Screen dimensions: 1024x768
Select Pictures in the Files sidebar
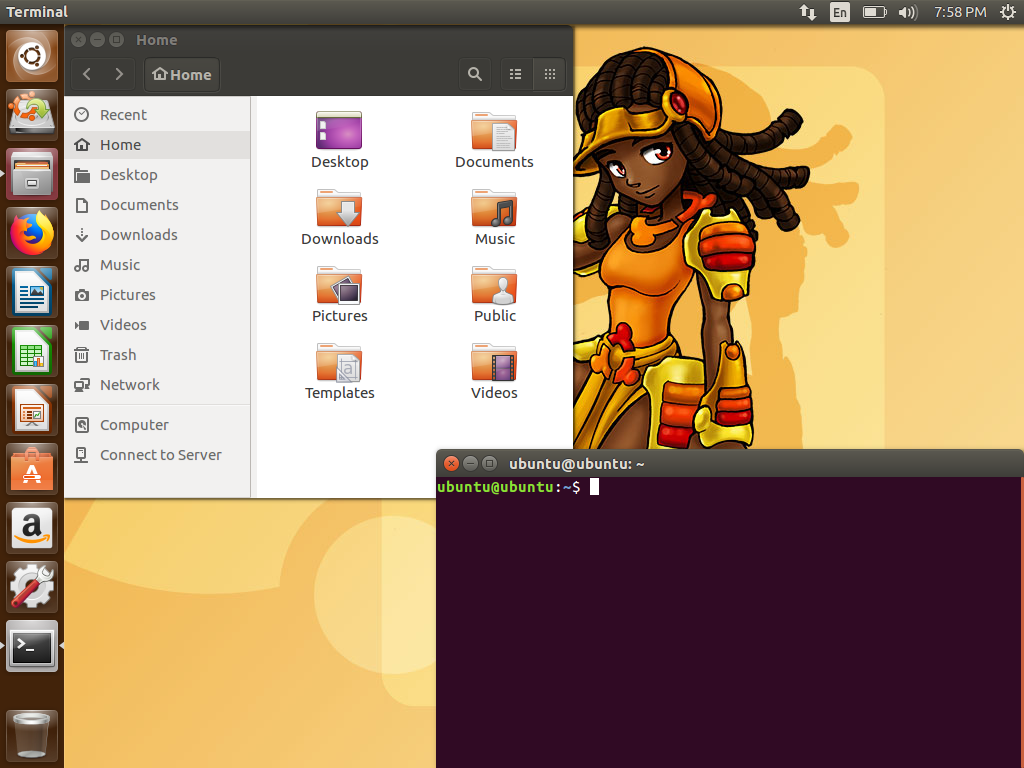157,295
